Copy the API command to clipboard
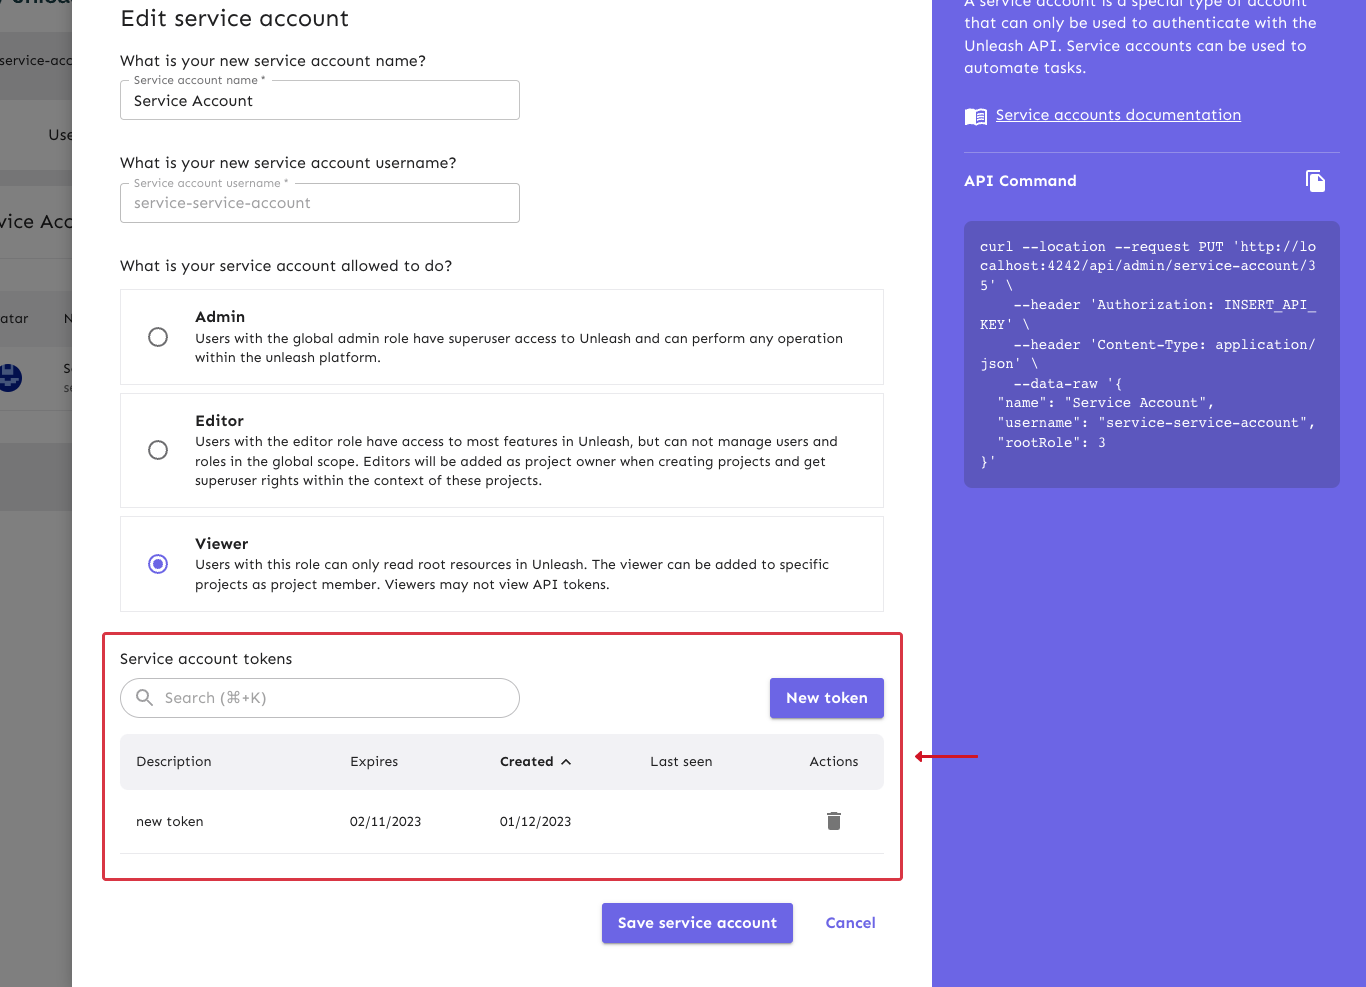This screenshot has height=987, width=1366. (1315, 181)
